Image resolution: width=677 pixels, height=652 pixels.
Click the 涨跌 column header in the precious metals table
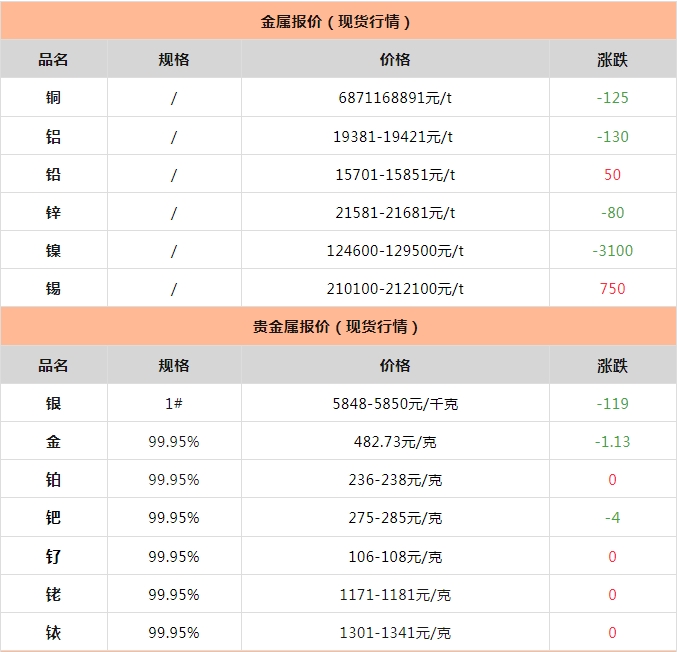click(x=612, y=365)
